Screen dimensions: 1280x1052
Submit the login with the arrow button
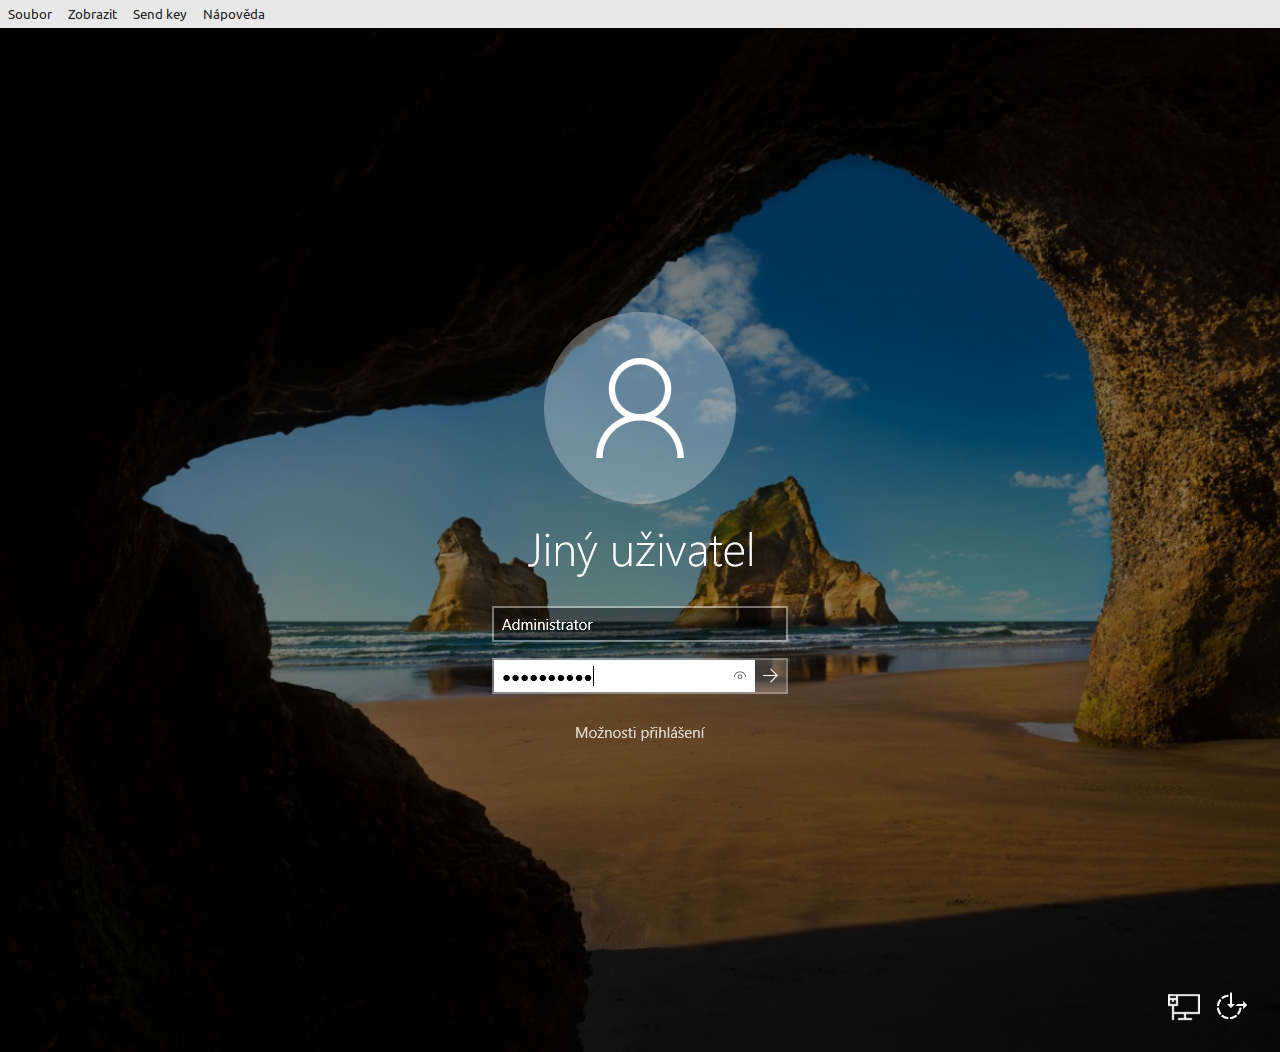(x=770, y=676)
